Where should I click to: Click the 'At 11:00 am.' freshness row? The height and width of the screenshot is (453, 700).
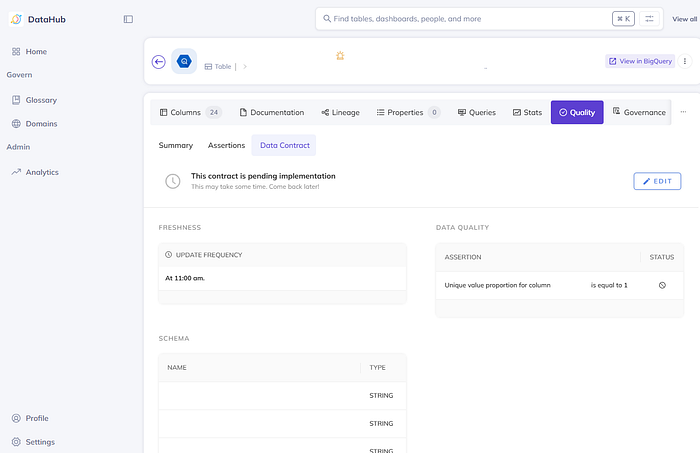[282, 278]
